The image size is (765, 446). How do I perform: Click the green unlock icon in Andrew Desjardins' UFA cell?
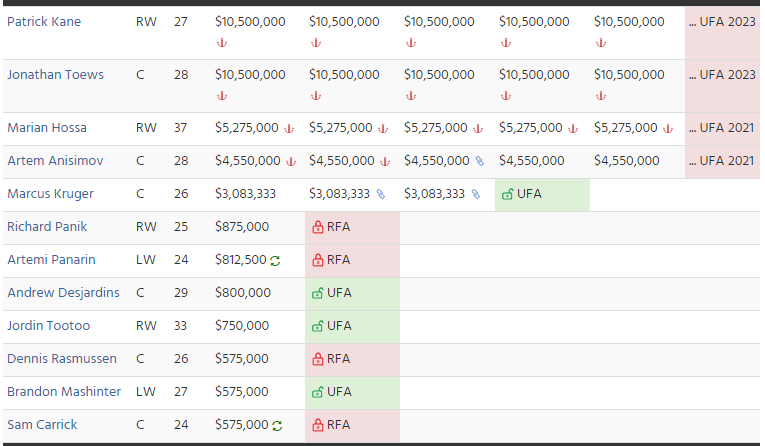tap(318, 293)
